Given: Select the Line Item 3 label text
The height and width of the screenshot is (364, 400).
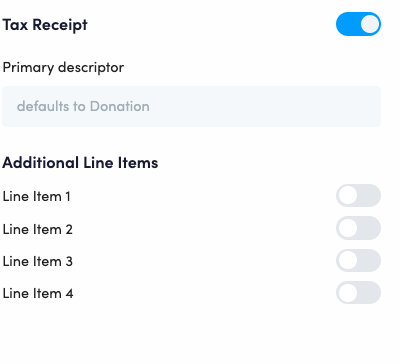Looking at the screenshot, I should point(38,261).
